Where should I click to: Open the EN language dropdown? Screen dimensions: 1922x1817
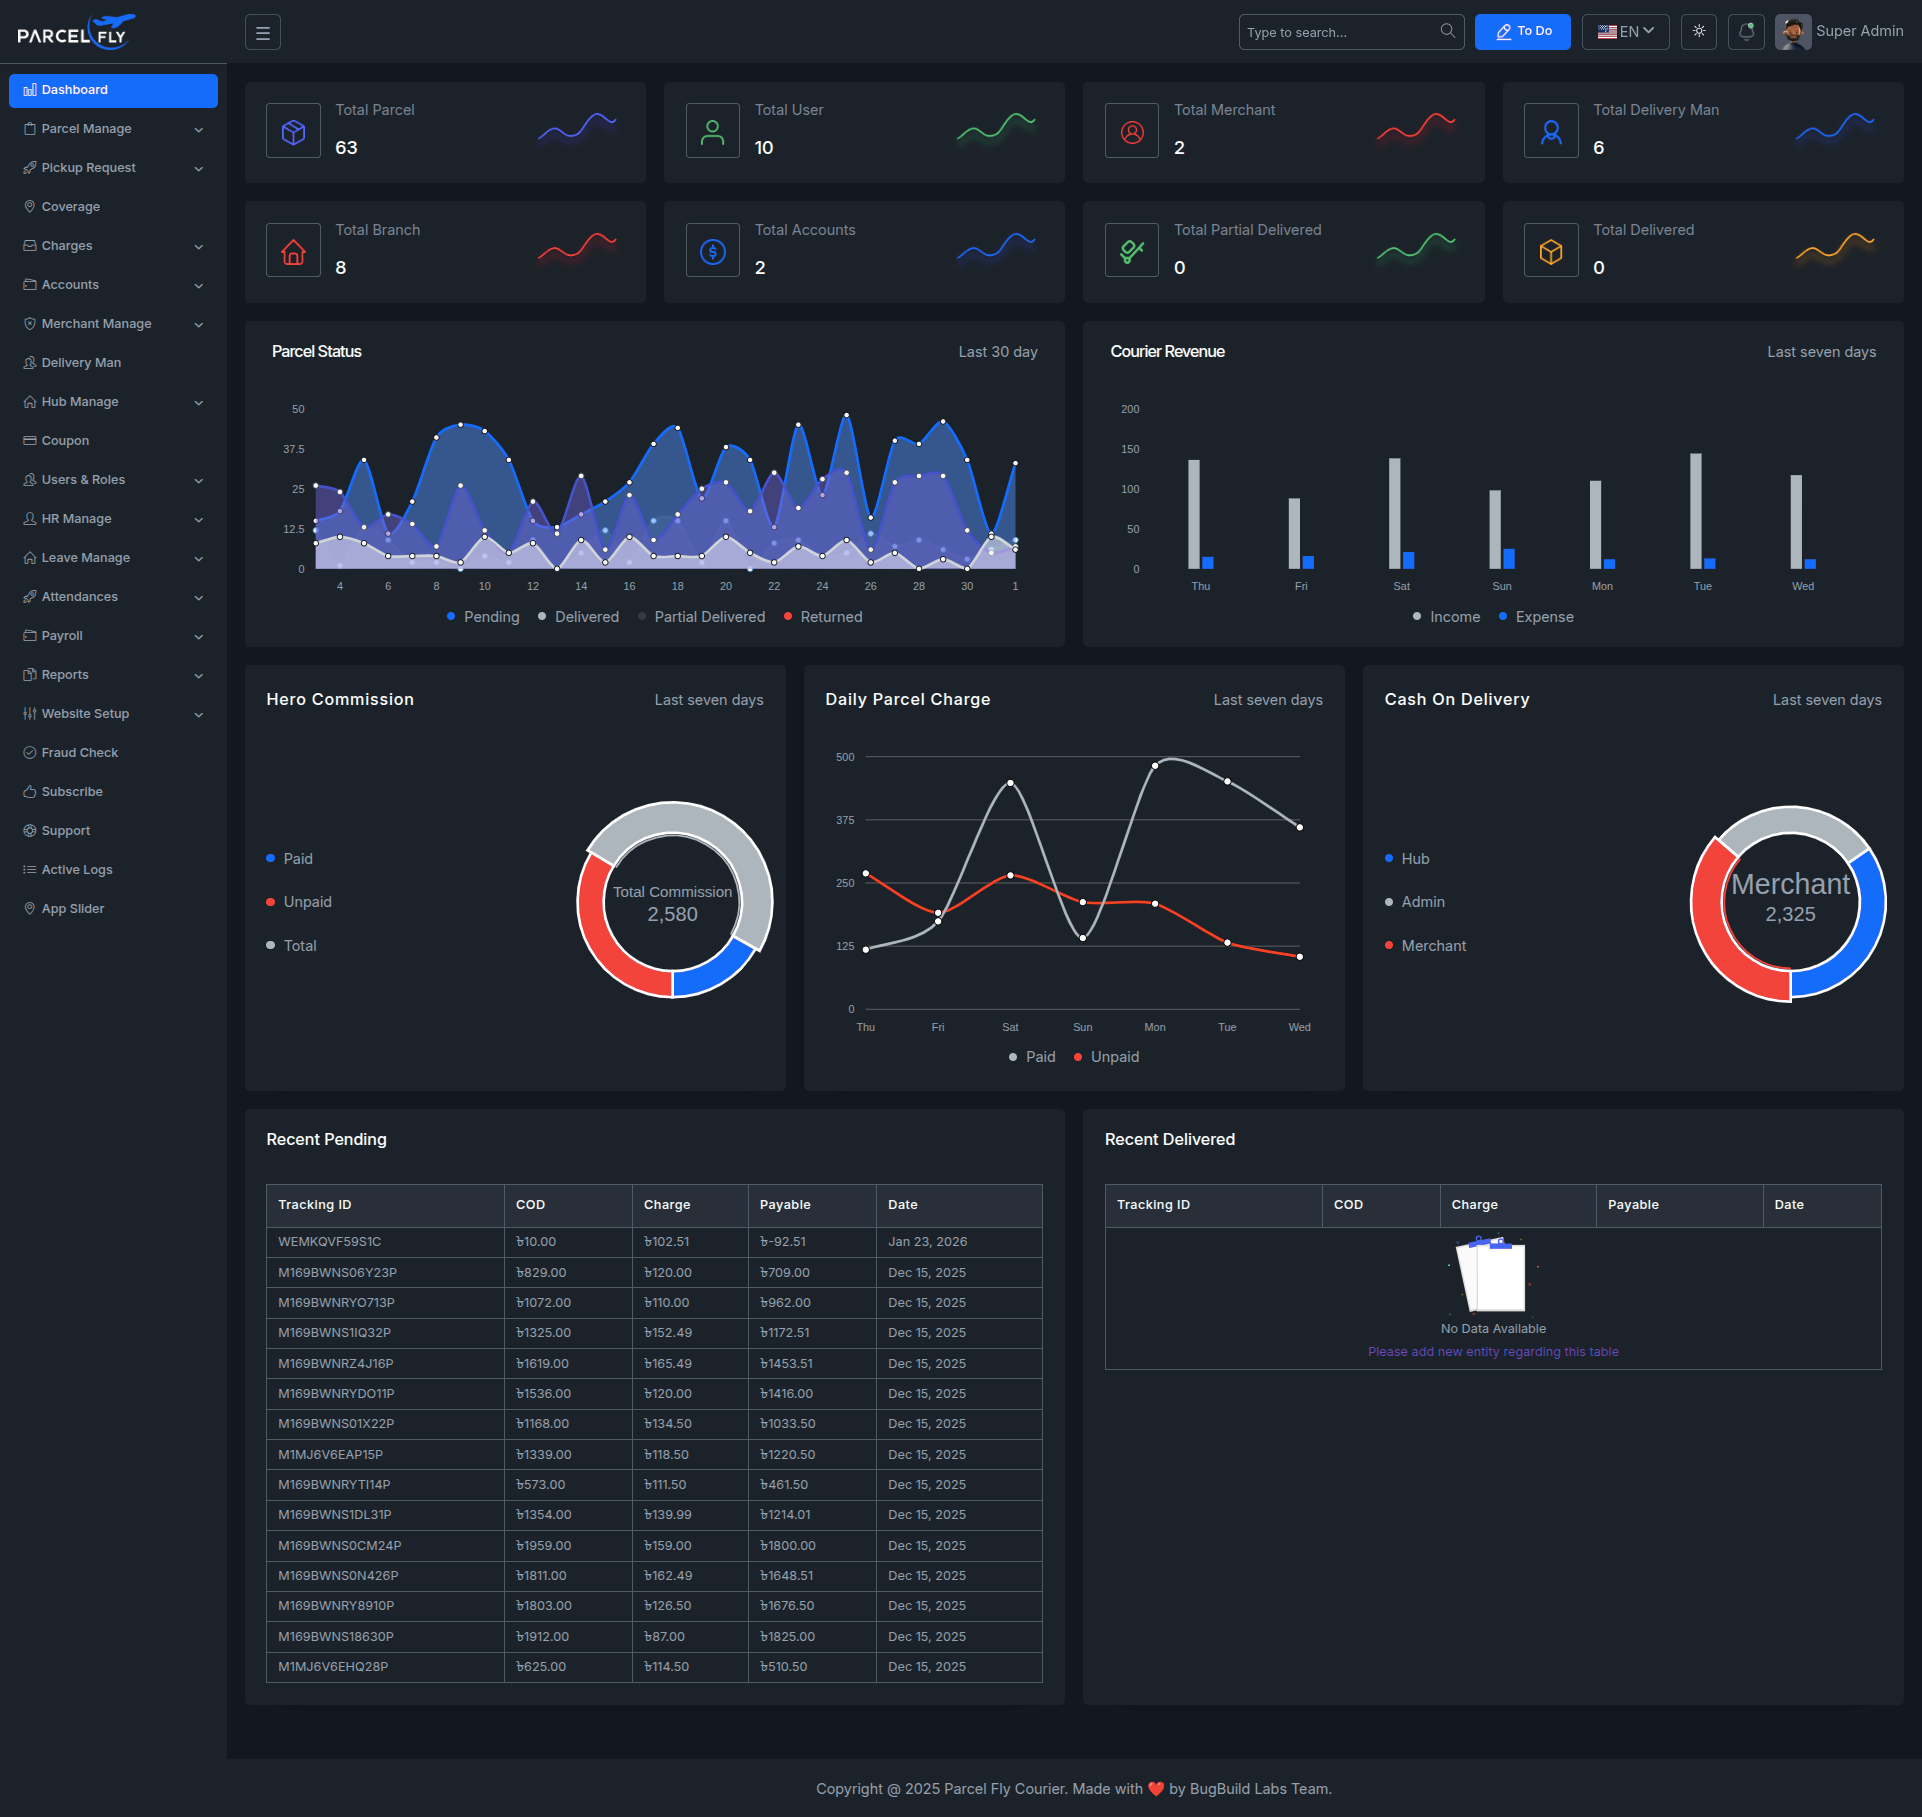1625,31
